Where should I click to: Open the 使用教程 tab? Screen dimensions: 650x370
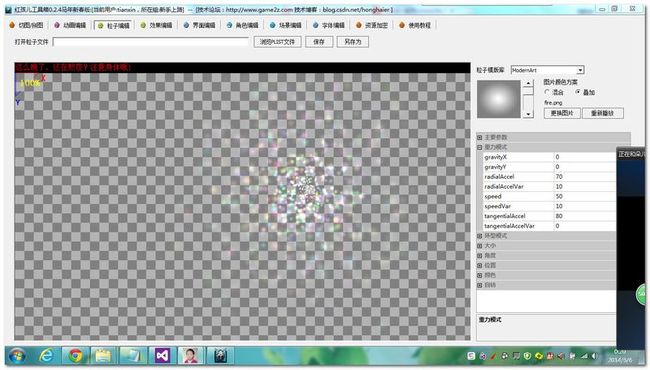click(x=415, y=25)
